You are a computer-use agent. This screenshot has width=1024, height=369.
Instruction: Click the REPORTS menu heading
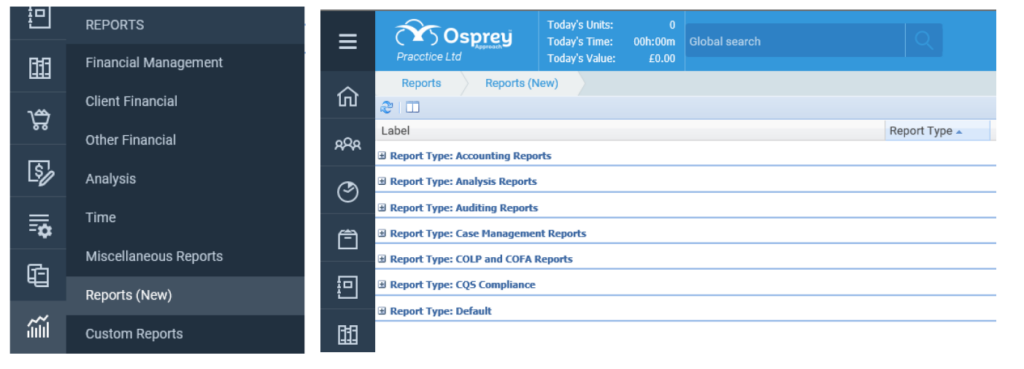pos(115,25)
